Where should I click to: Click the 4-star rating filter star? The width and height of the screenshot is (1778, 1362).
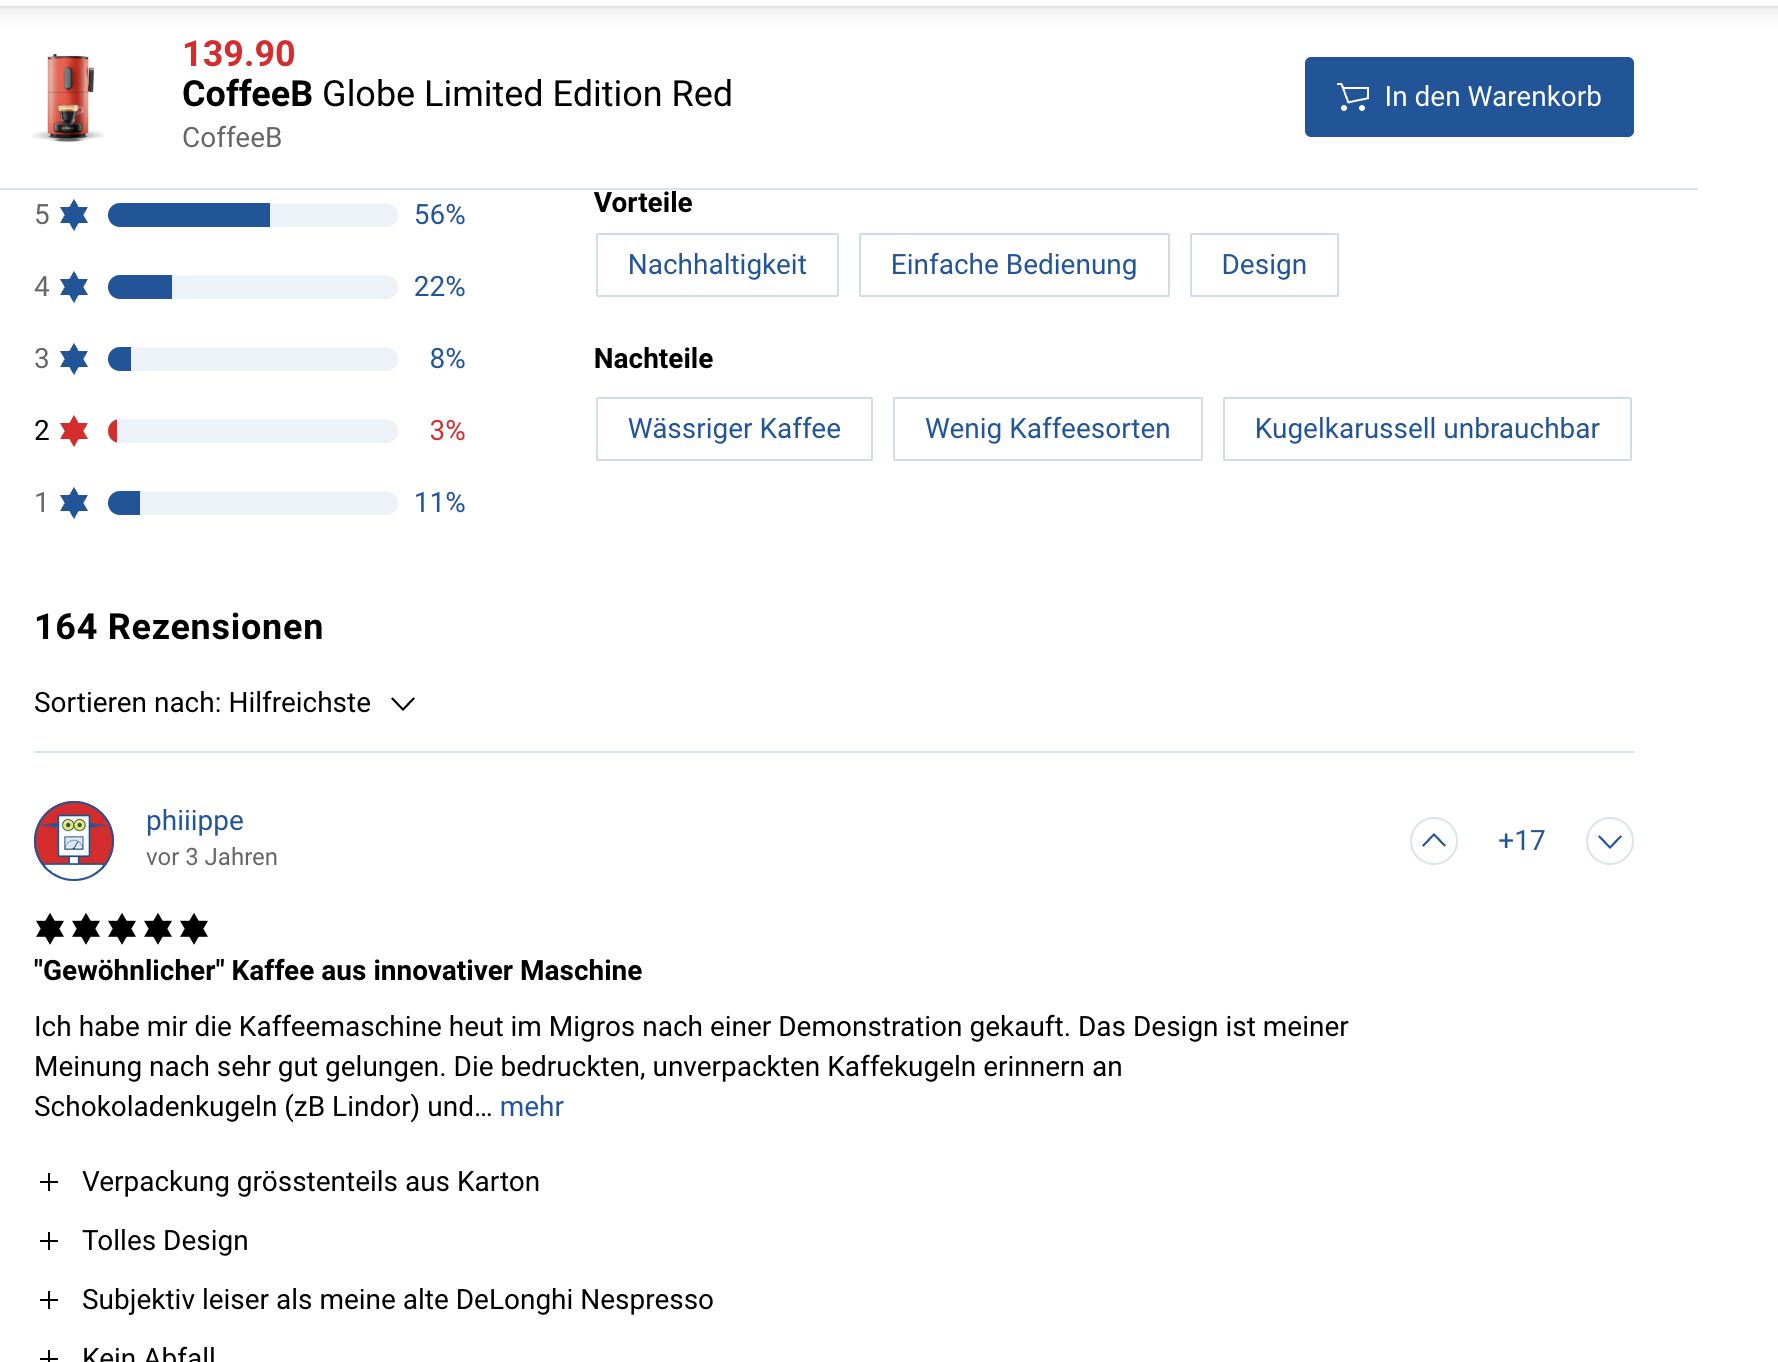[x=74, y=287]
